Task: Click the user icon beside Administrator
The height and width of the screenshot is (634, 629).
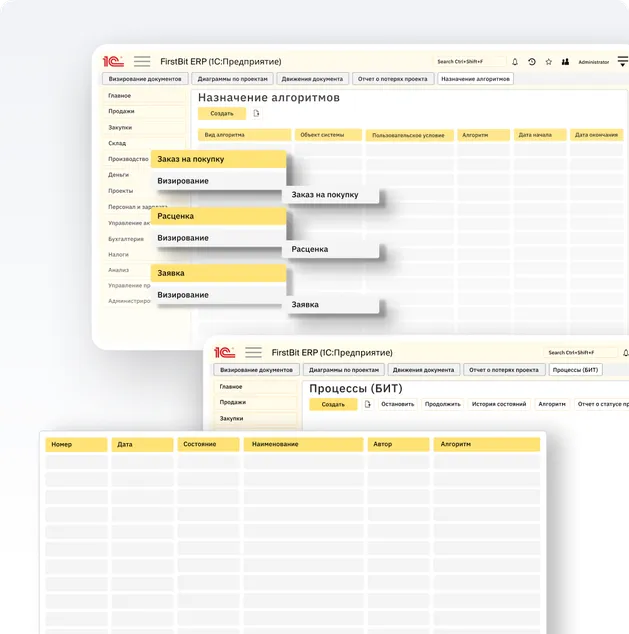Action: [565, 62]
